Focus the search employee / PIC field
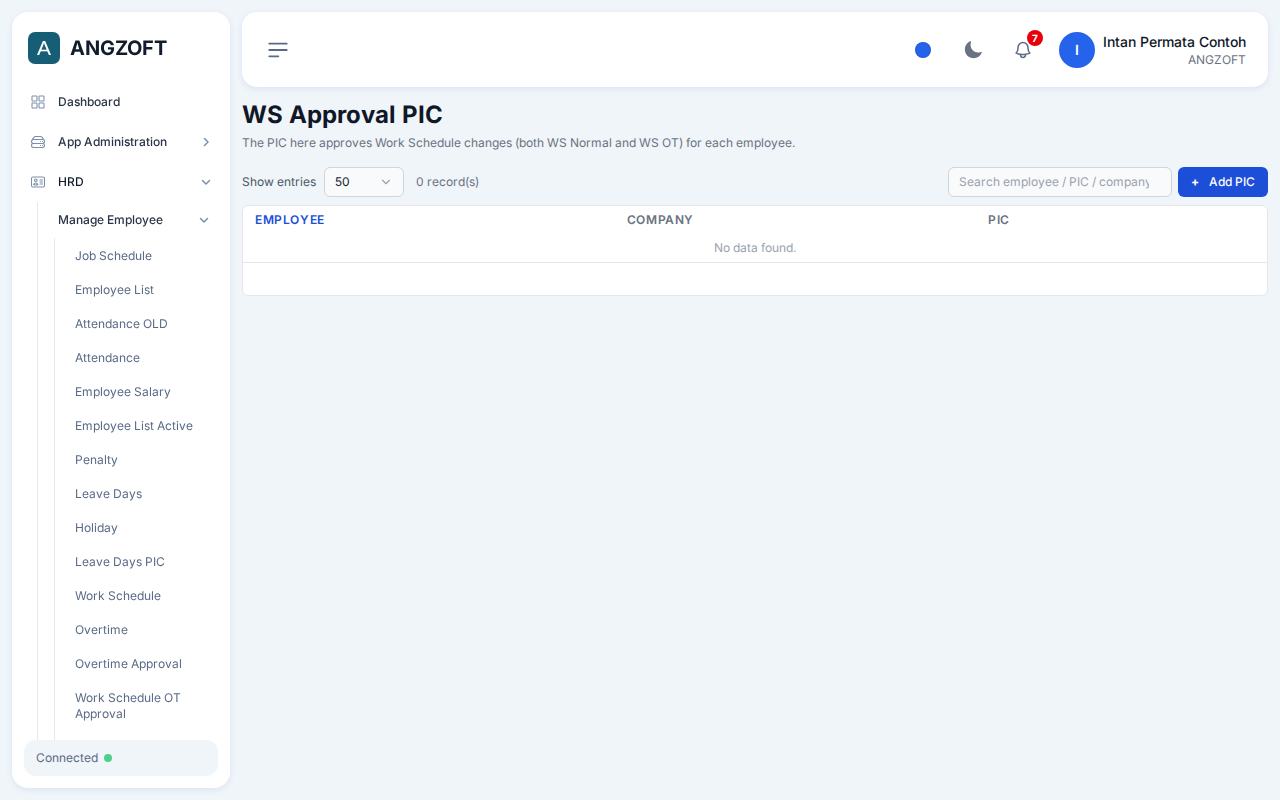The height and width of the screenshot is (800, 1280). (1060, 182)
